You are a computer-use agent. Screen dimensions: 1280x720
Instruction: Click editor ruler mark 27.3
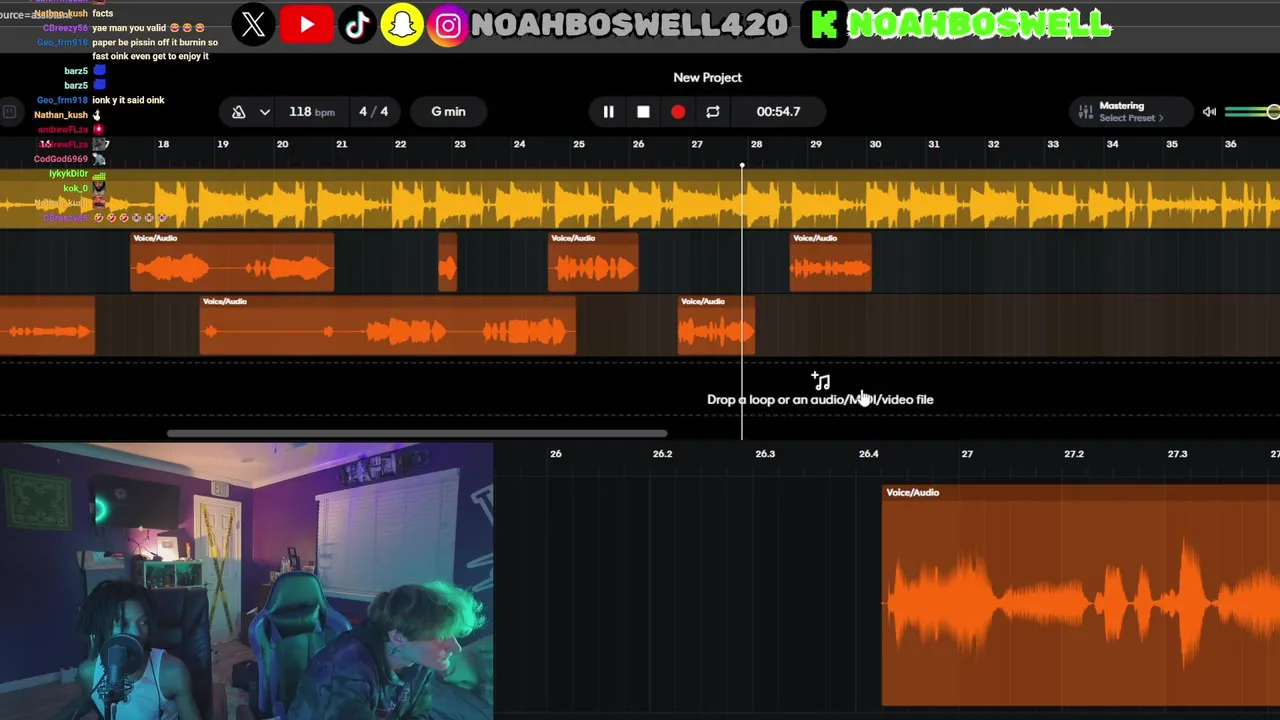click(1177, 454)
